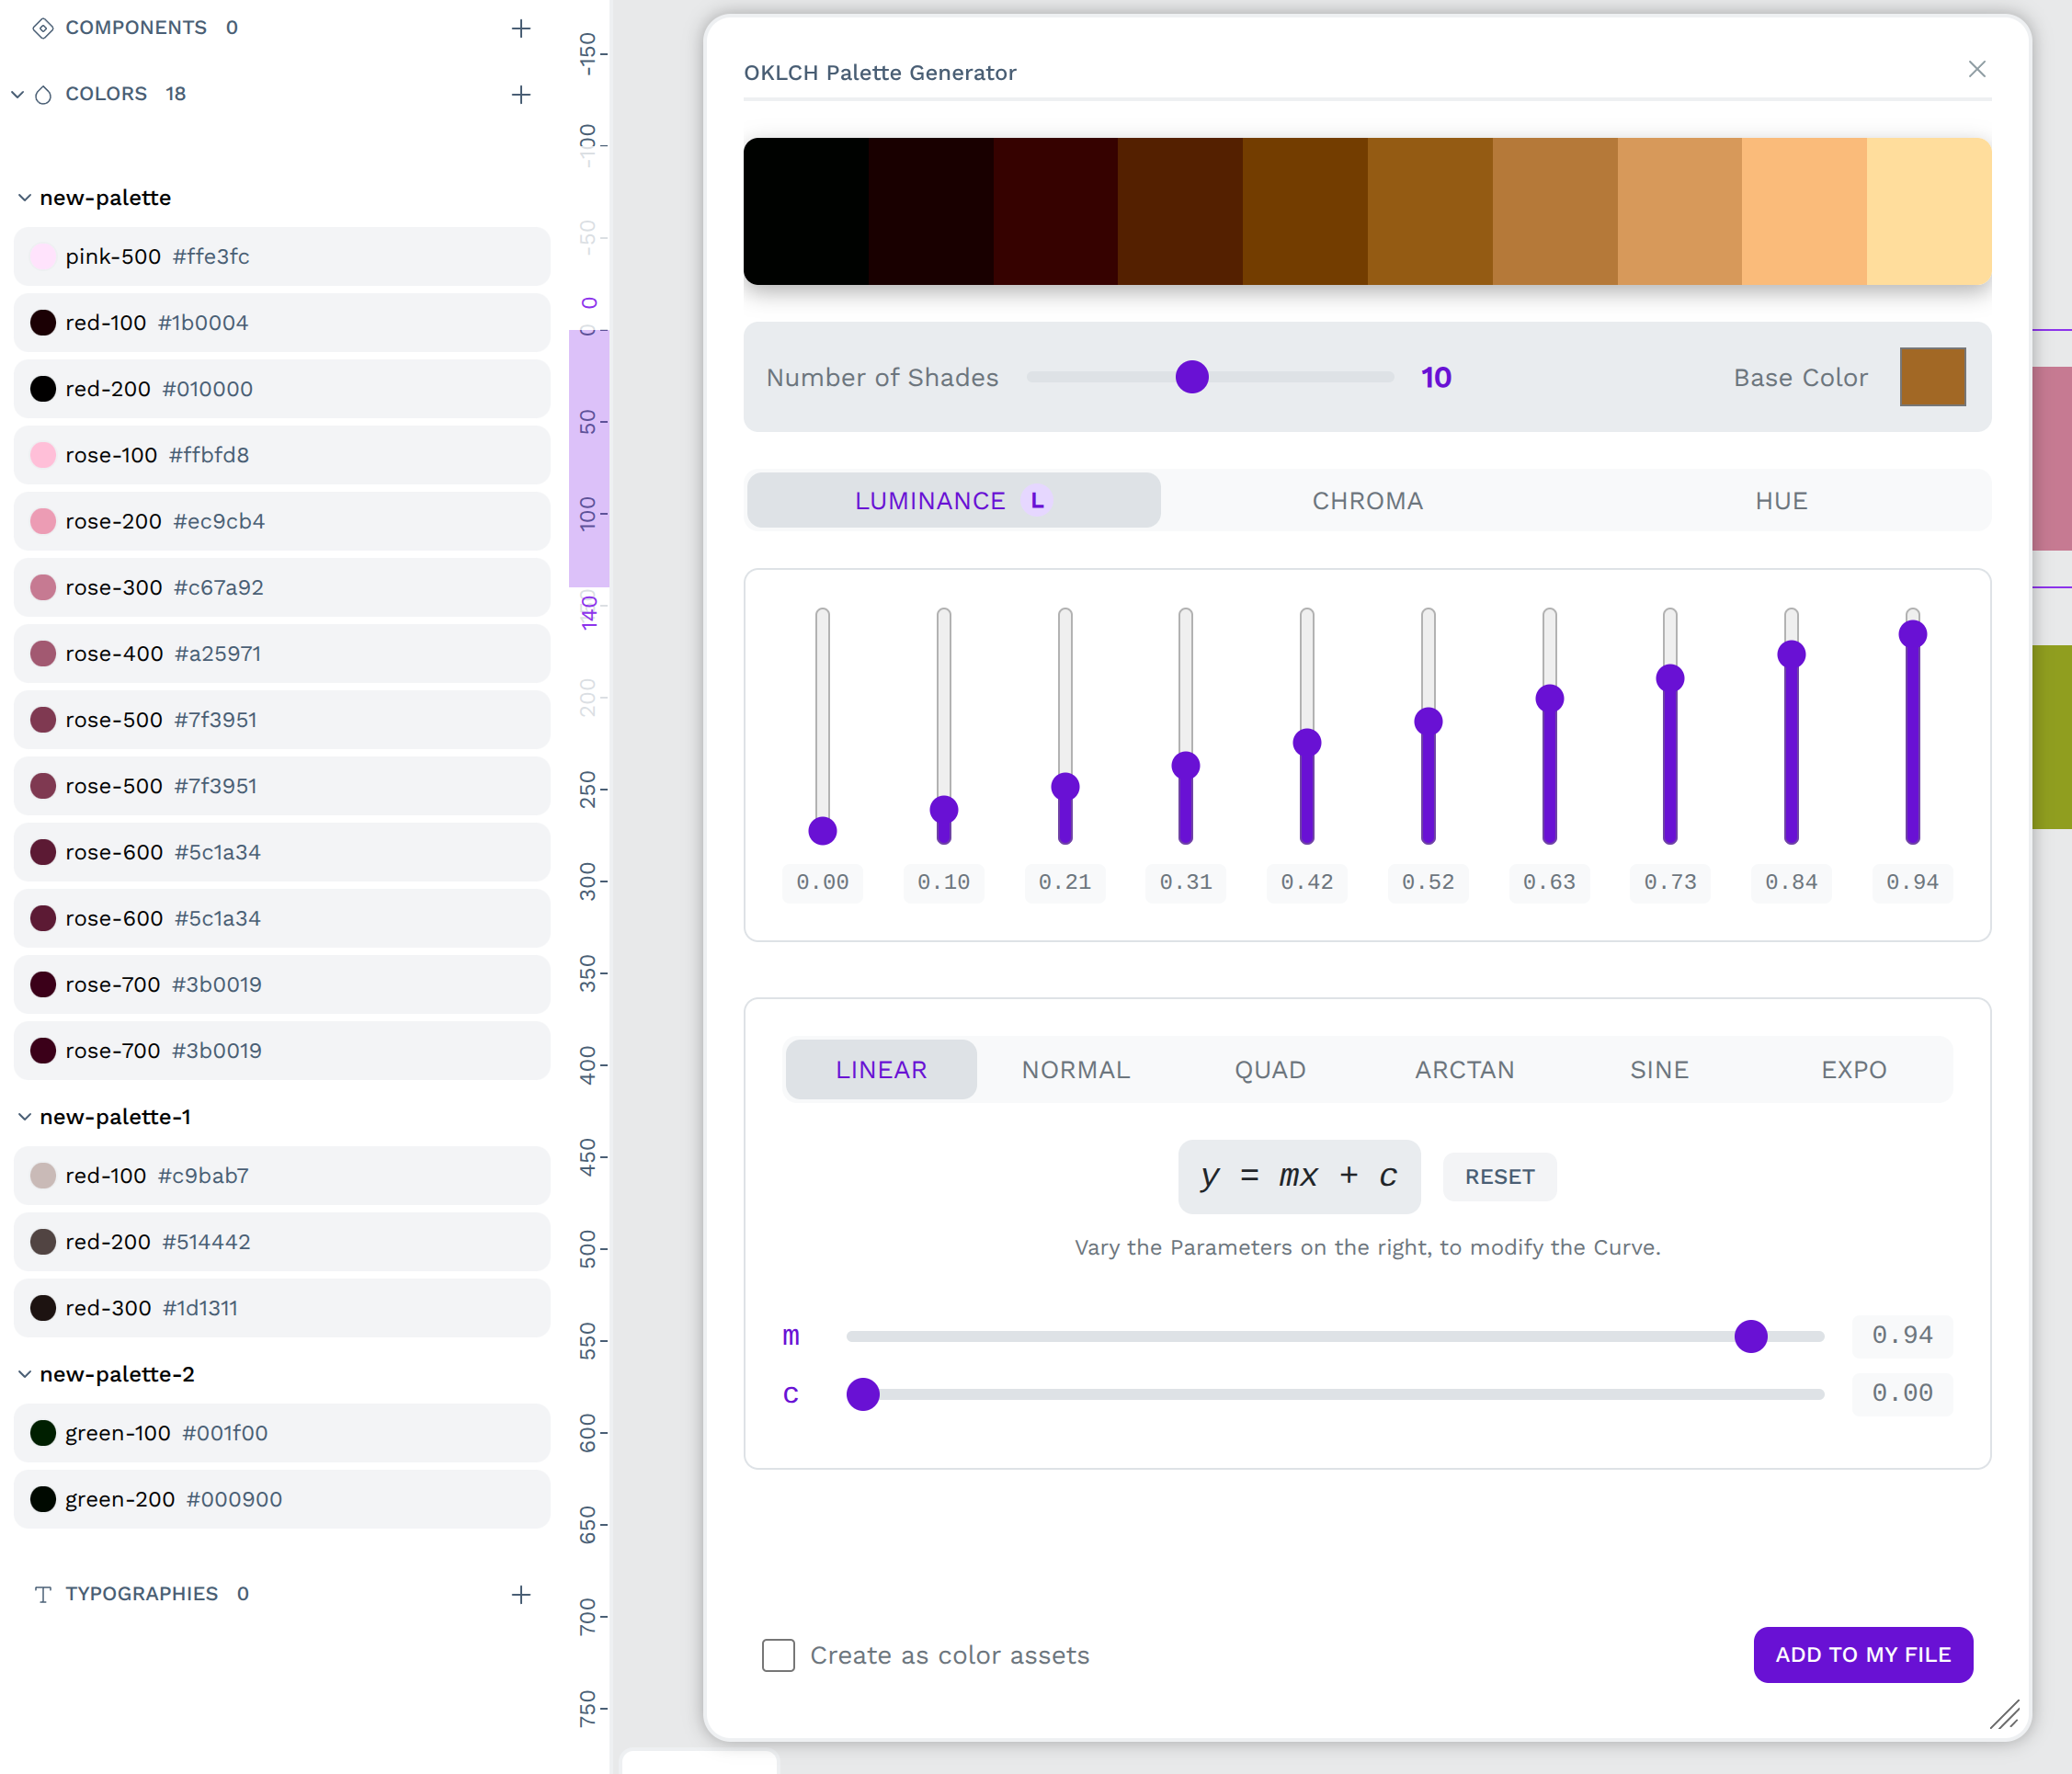
Task: Select the SINE curve type
Action: click(1658, 1069)
